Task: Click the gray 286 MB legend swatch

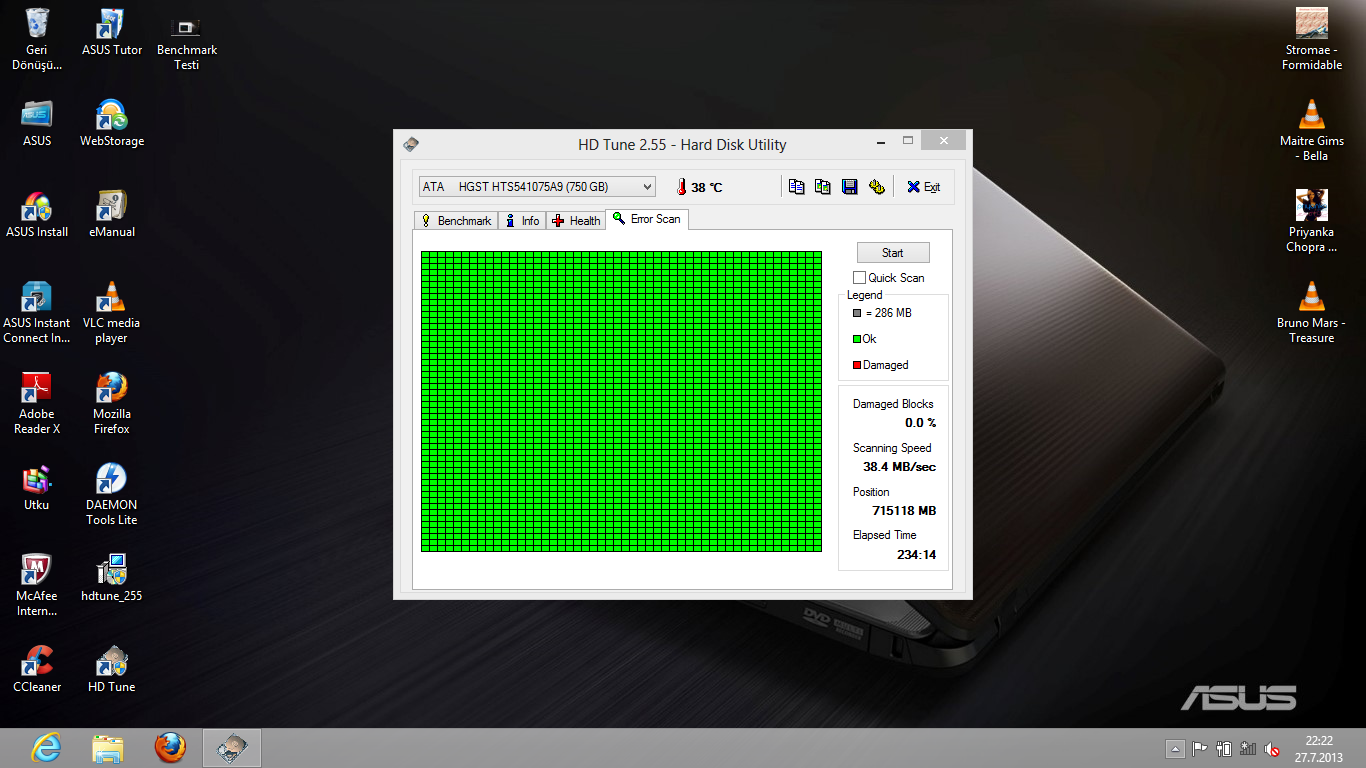Action: pyautogui.click(x=857, y=313)
